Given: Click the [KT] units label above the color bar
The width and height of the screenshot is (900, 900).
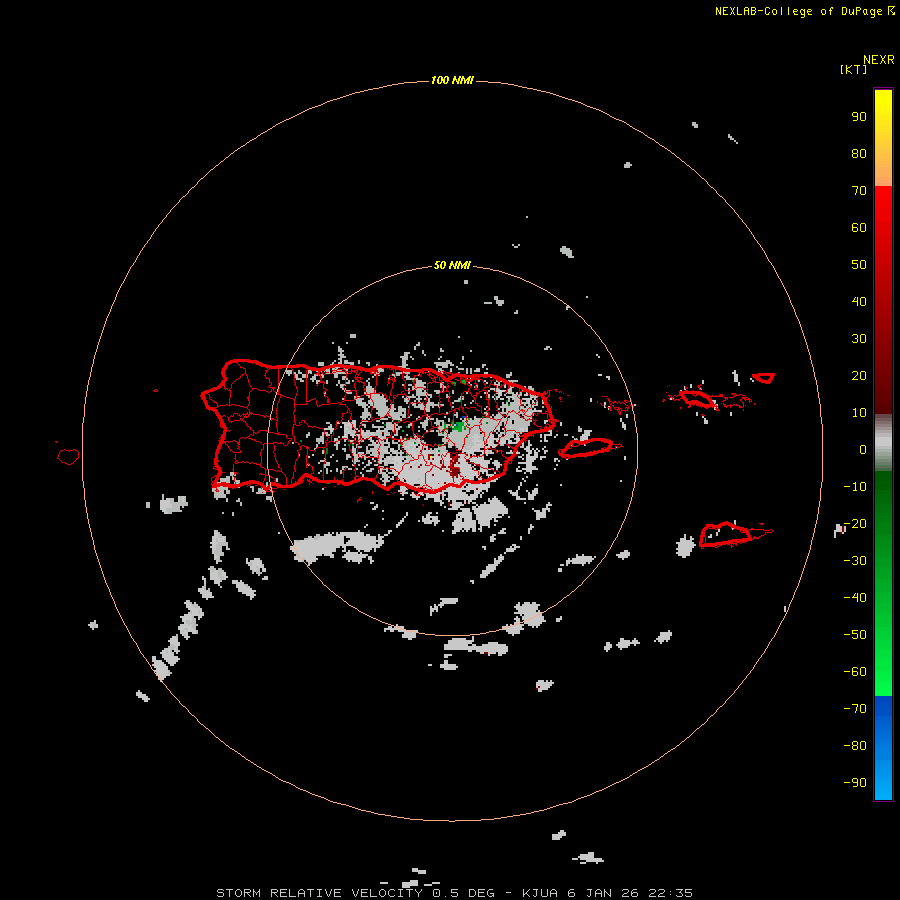Looking at the screenshot, I should tap(853, 69).
